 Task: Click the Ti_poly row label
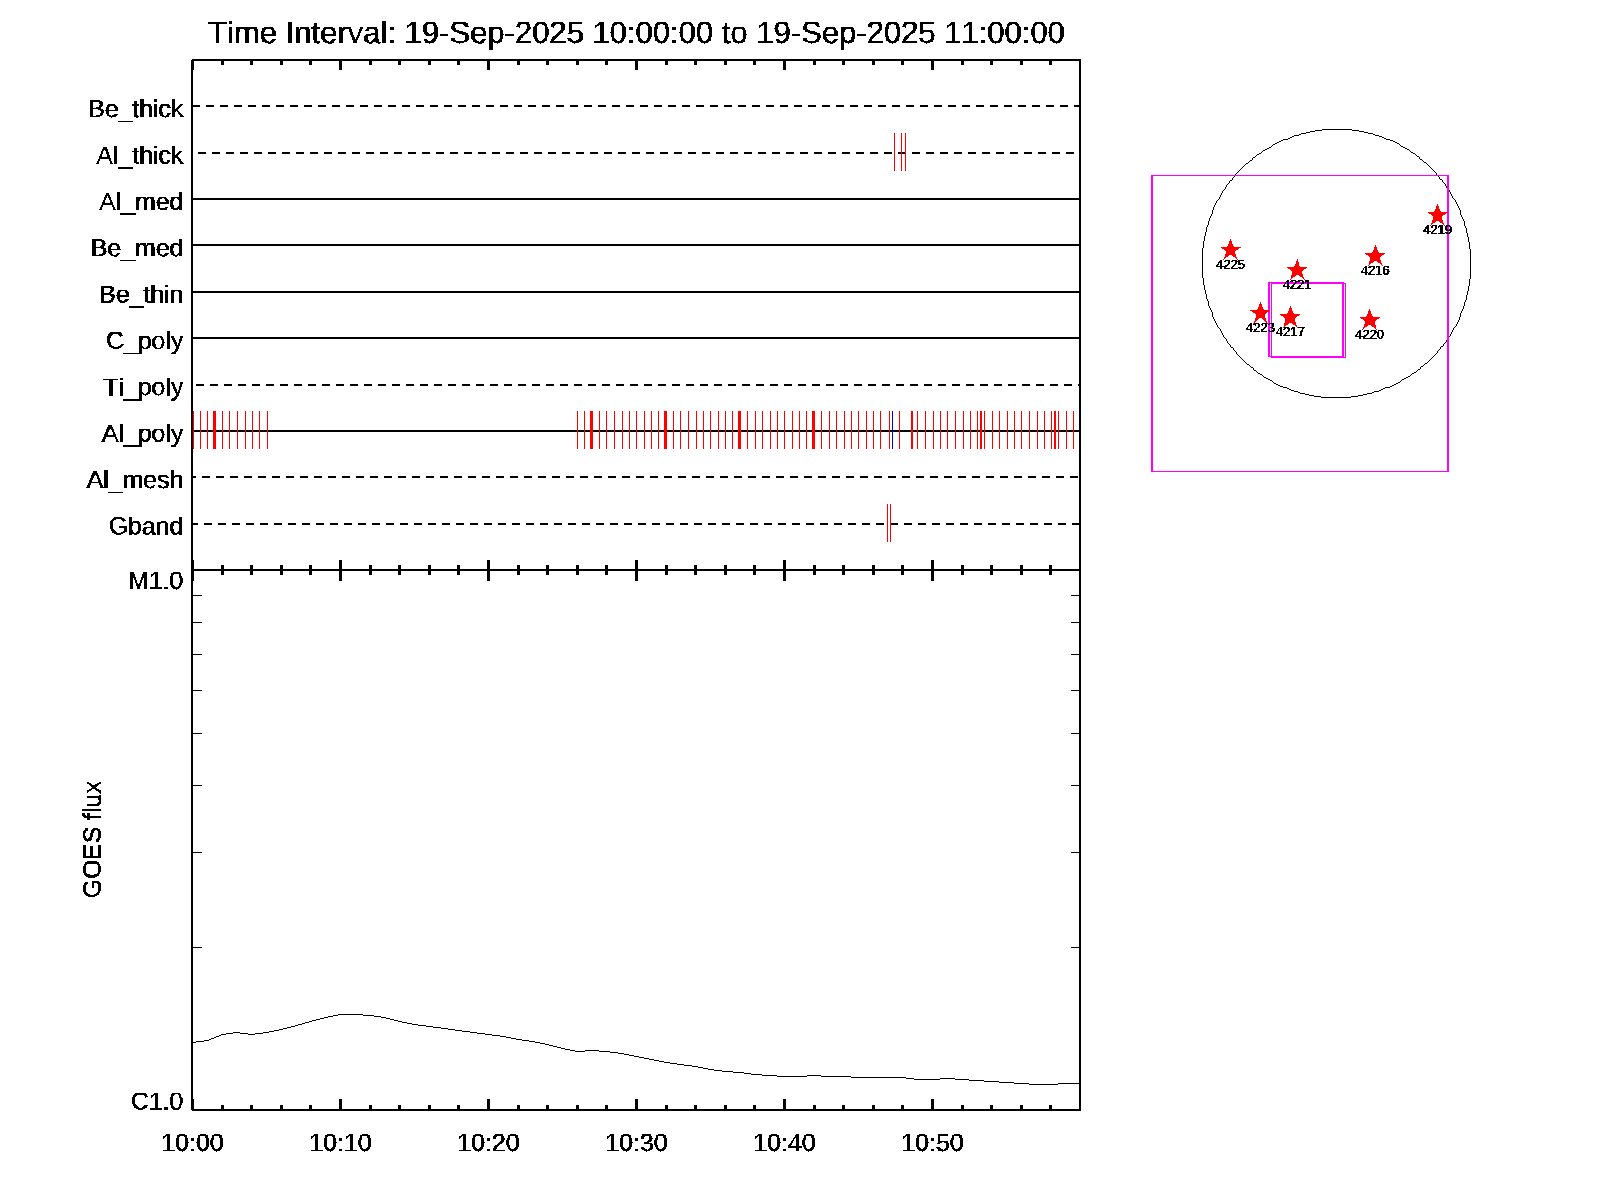143,387
